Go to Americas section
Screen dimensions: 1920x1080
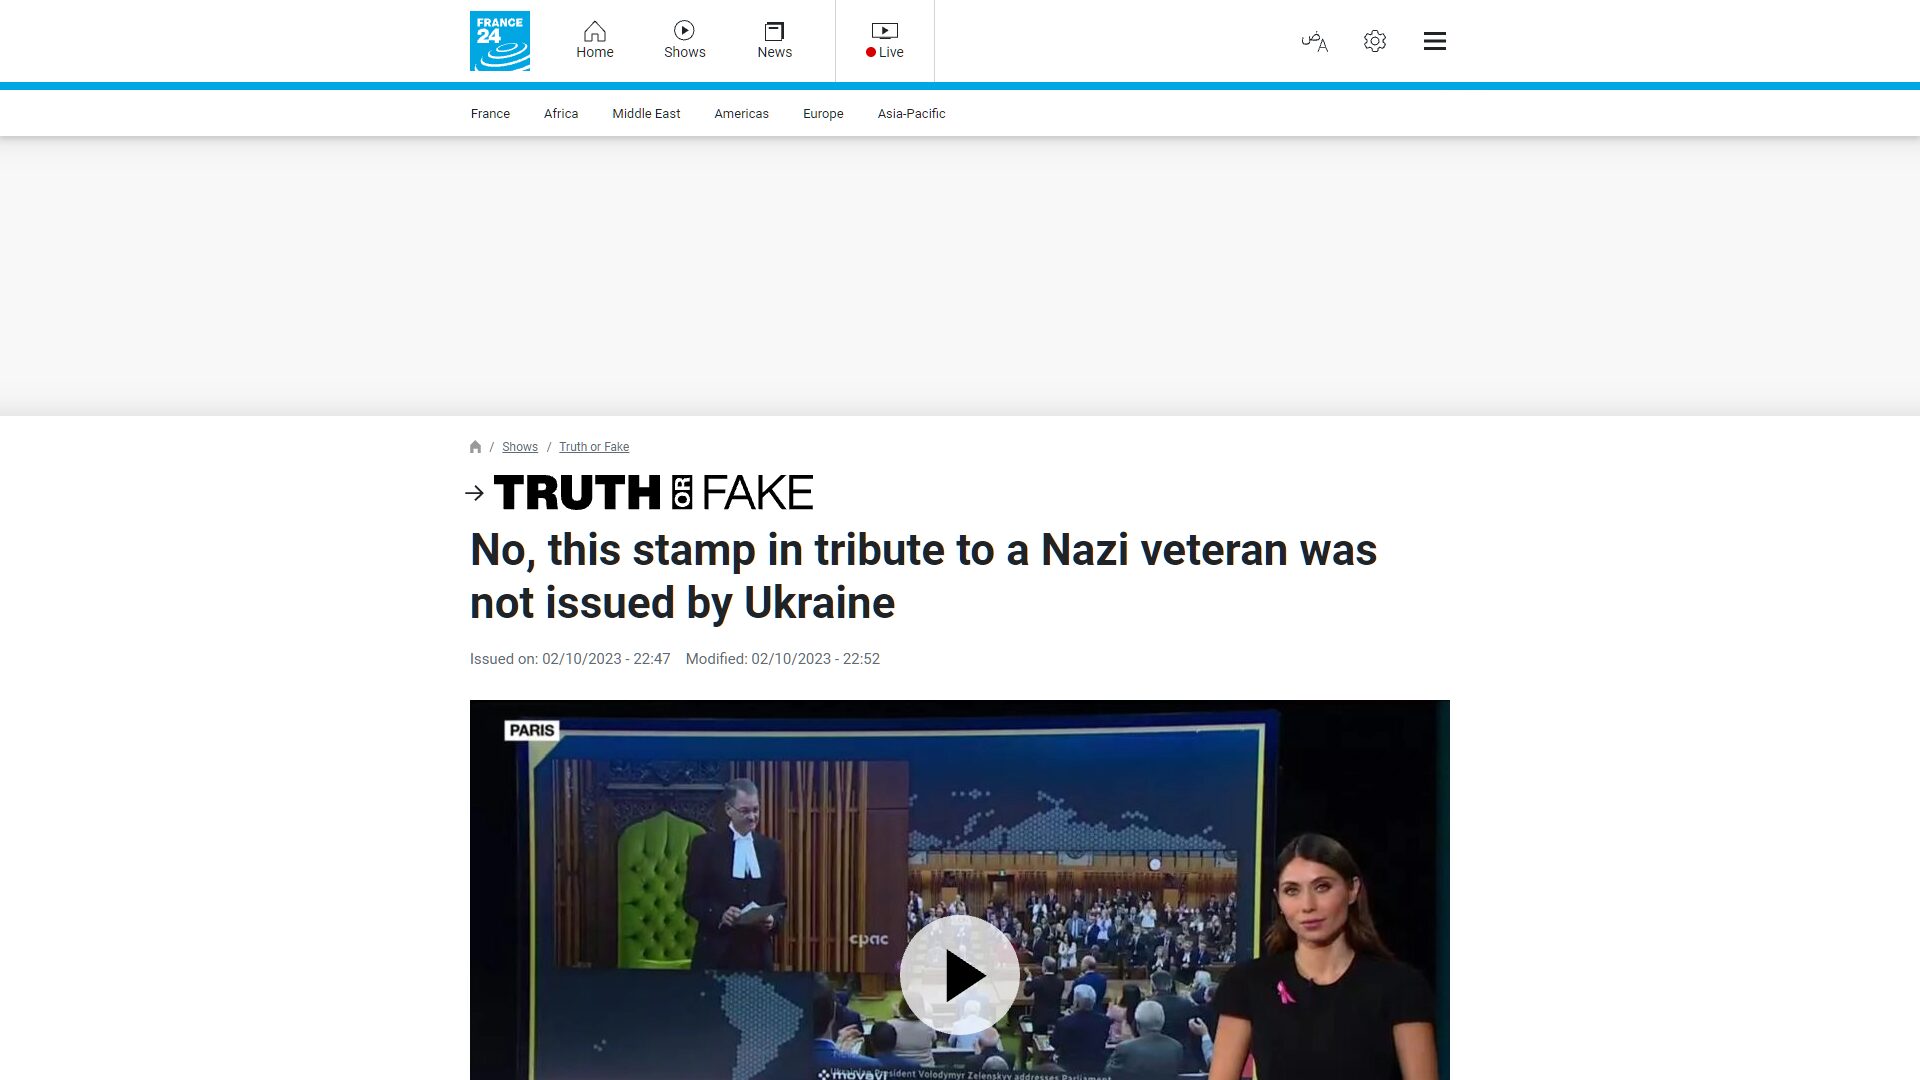point(741,114)
